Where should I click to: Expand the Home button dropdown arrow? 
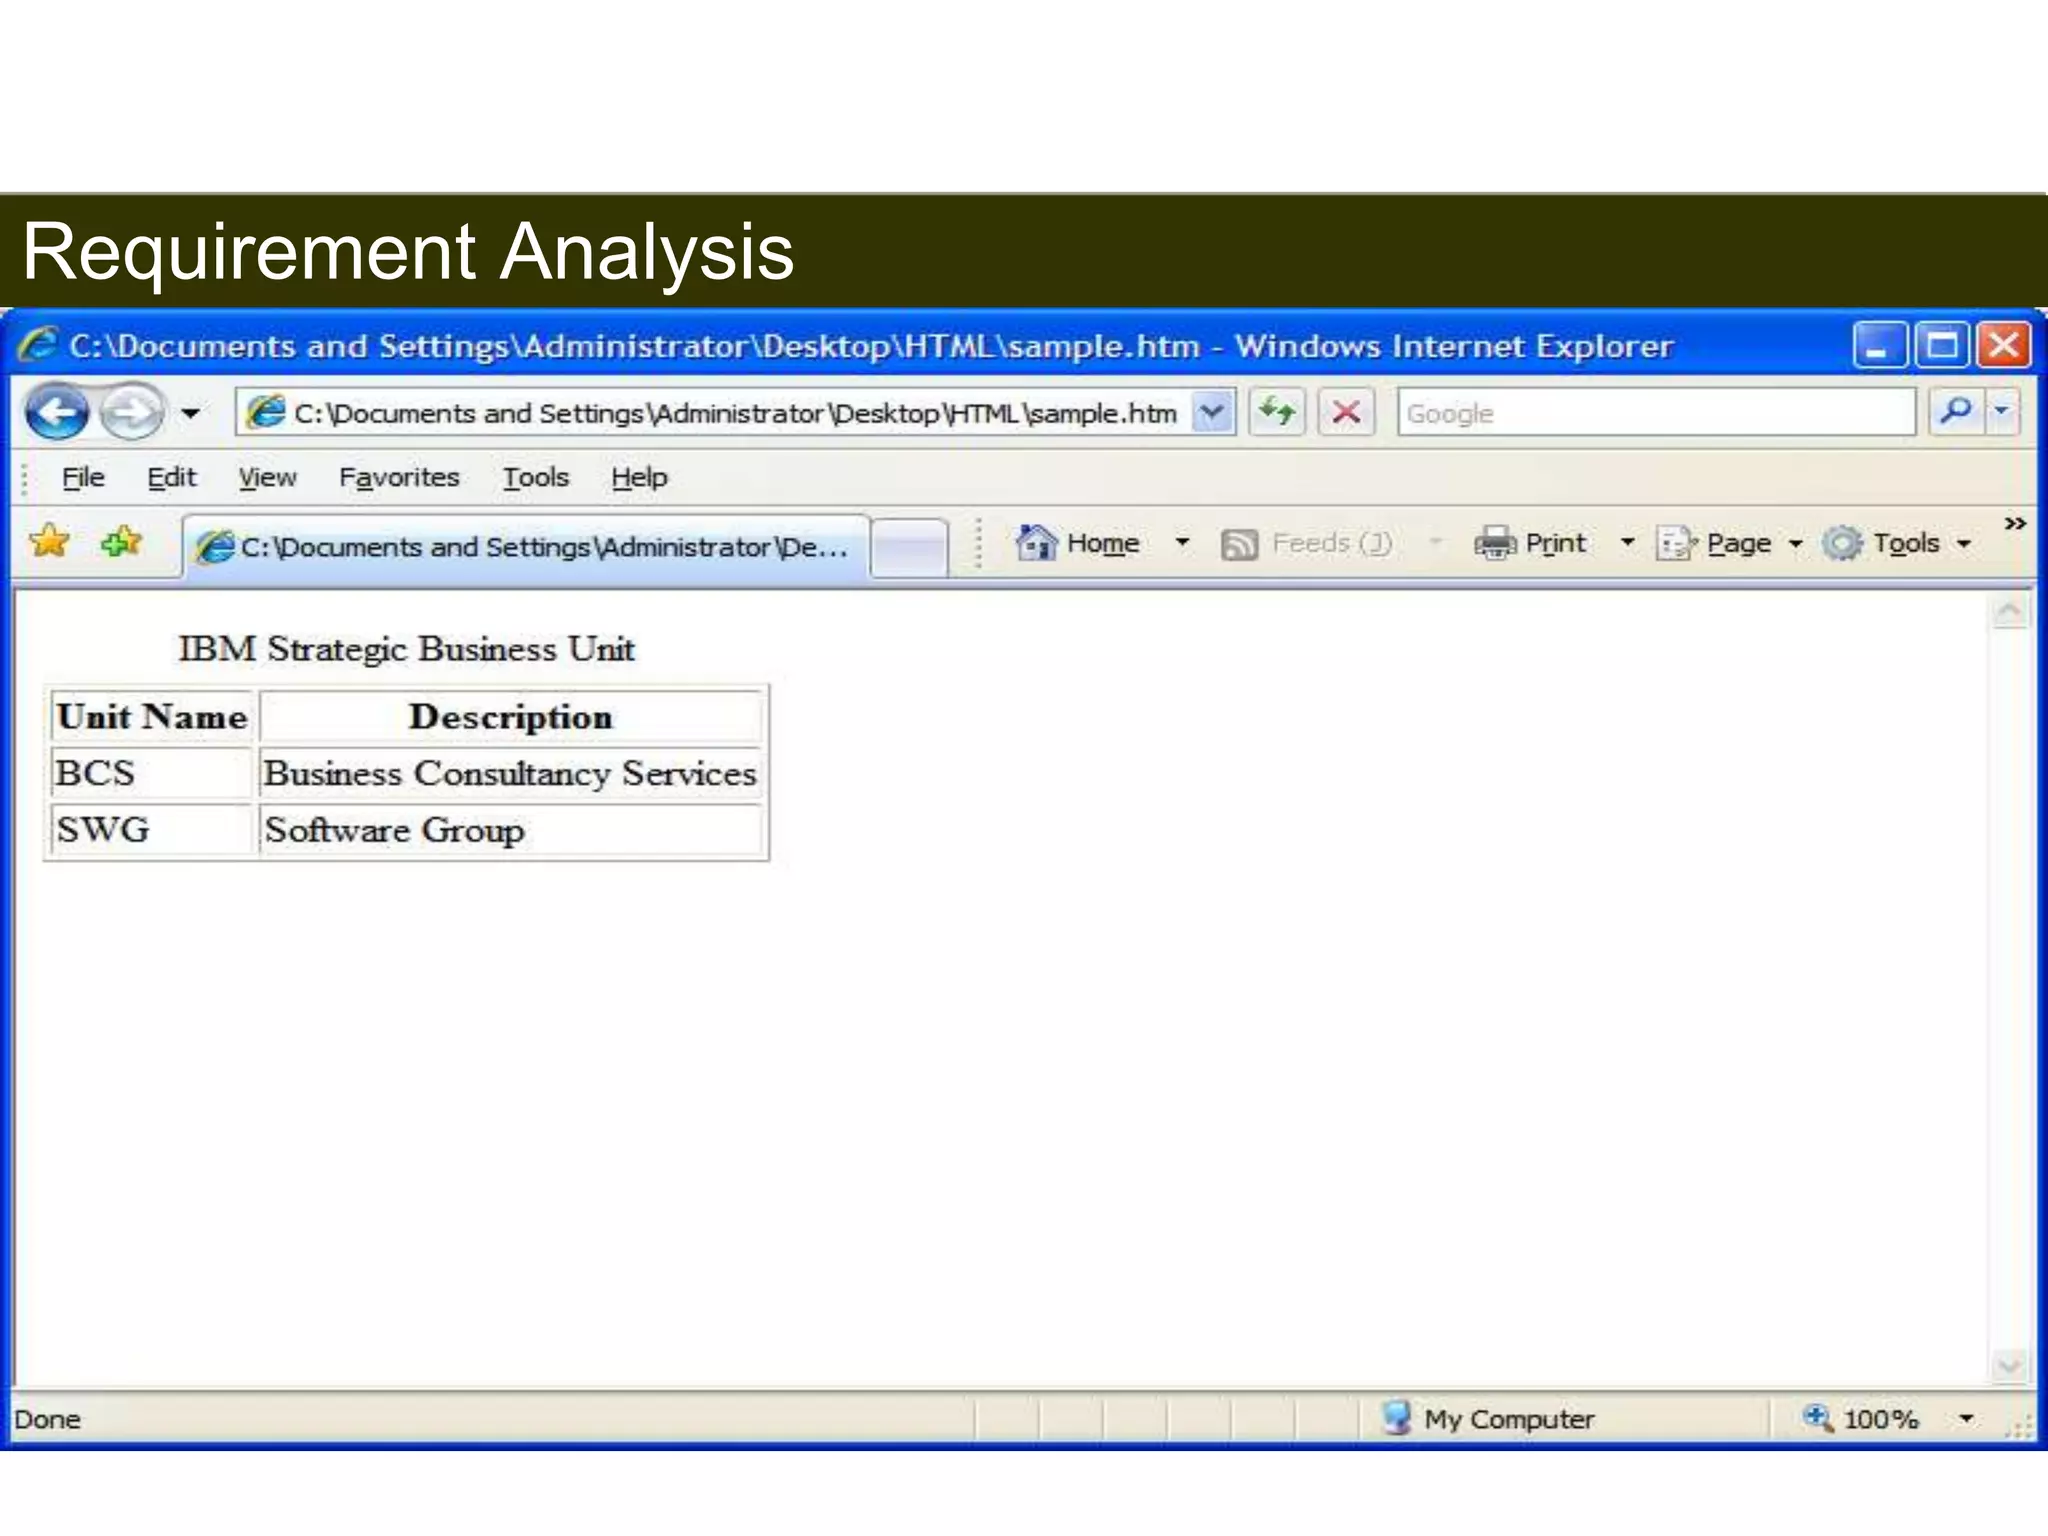(x=1182, y=543)
